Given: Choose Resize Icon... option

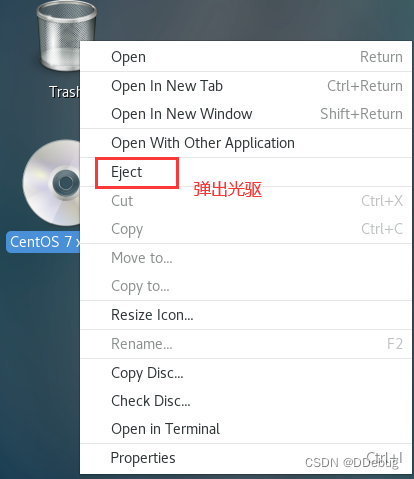Looking at the screenshot, I should pyautogui.click(x=246, y=315).
